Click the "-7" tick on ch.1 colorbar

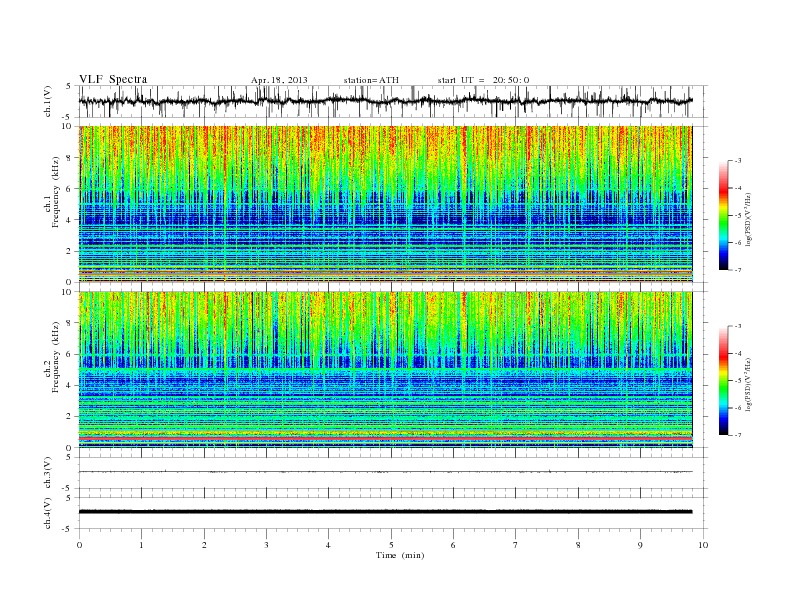[x=738, y=270]
